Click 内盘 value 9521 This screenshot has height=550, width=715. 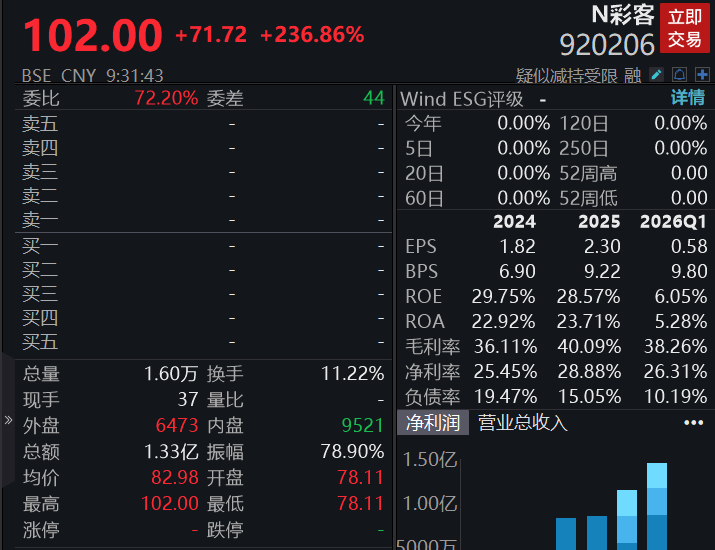[363, 425]
